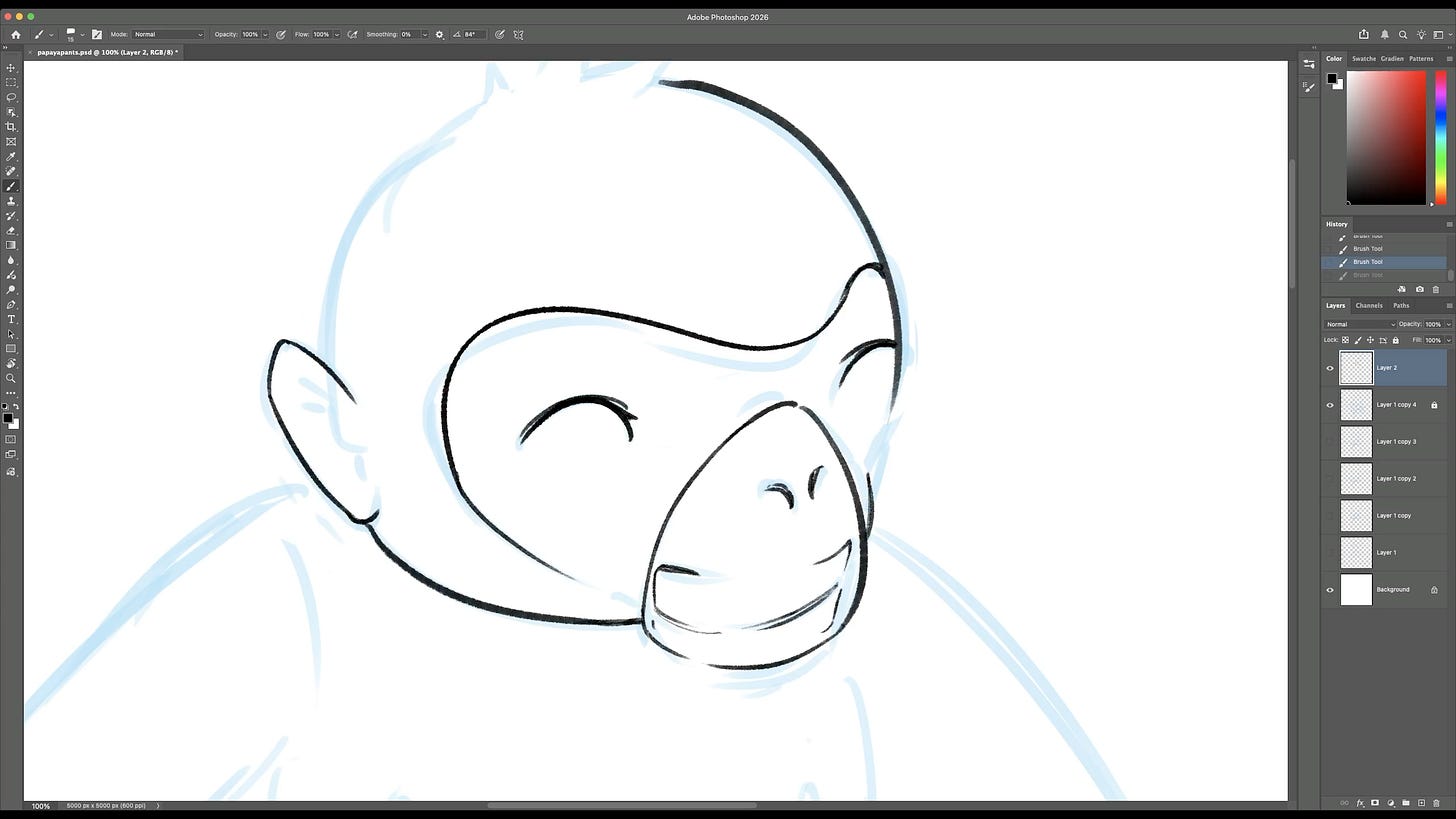
Task: Click the Home icon in options bar
Action: pyautogui.click(x=15, y=34)
